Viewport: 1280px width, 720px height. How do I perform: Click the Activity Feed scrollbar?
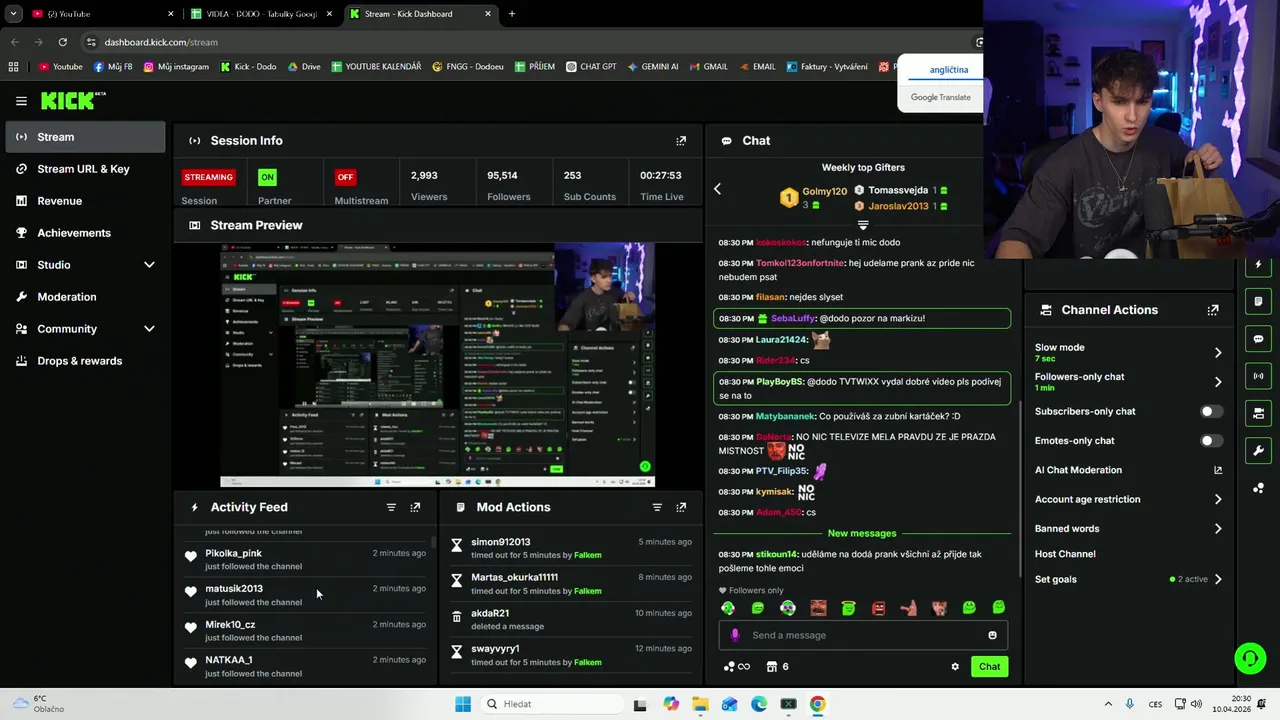click(433, 541)
